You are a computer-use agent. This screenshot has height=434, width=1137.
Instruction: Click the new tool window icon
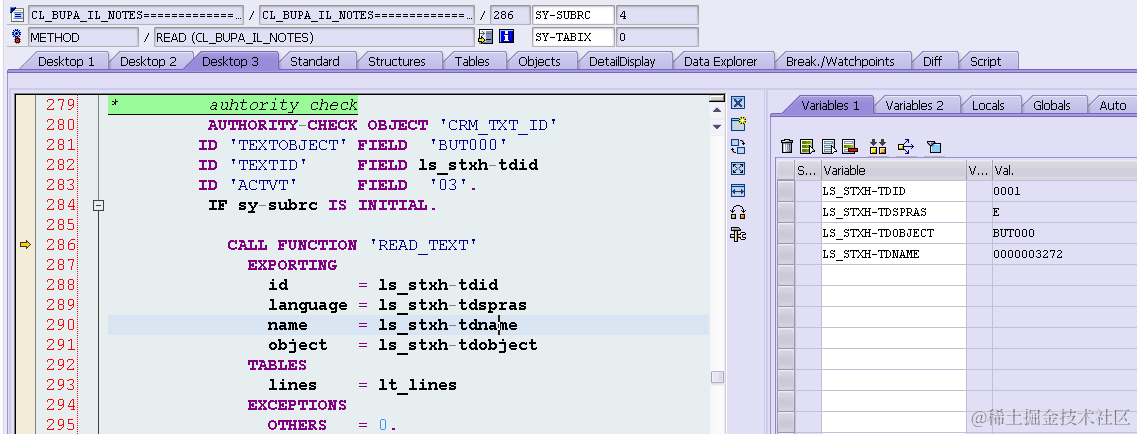(738, 124)
